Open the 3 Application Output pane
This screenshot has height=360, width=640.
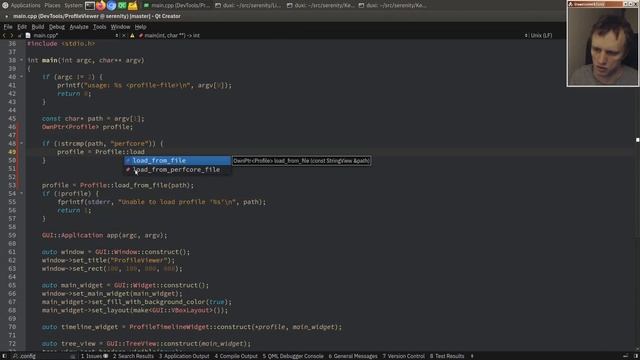[x=184, y=356]
